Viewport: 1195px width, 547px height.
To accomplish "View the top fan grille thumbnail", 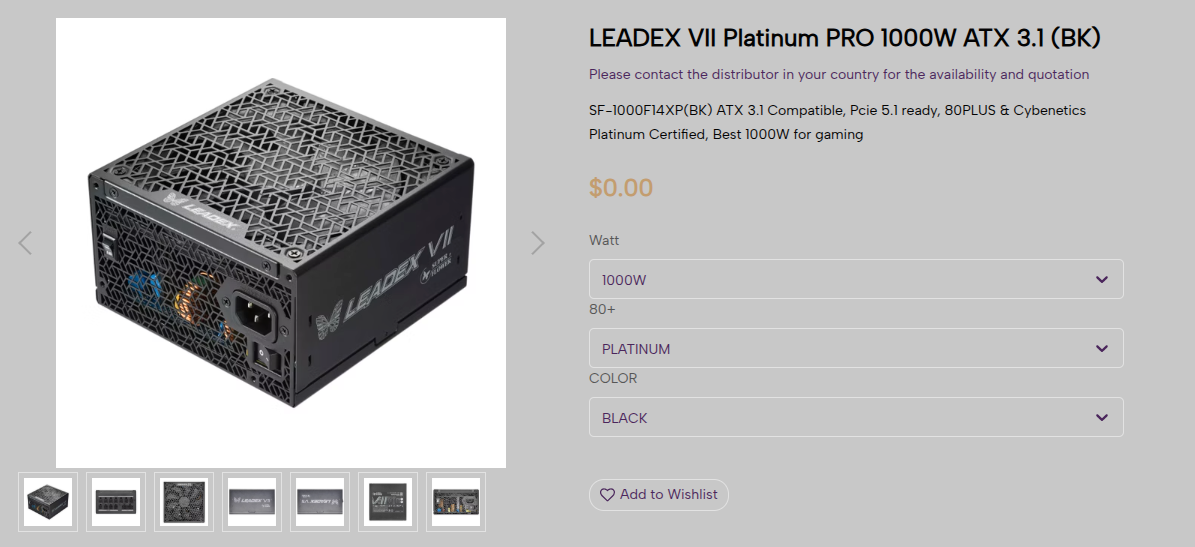I will [184, 501].
